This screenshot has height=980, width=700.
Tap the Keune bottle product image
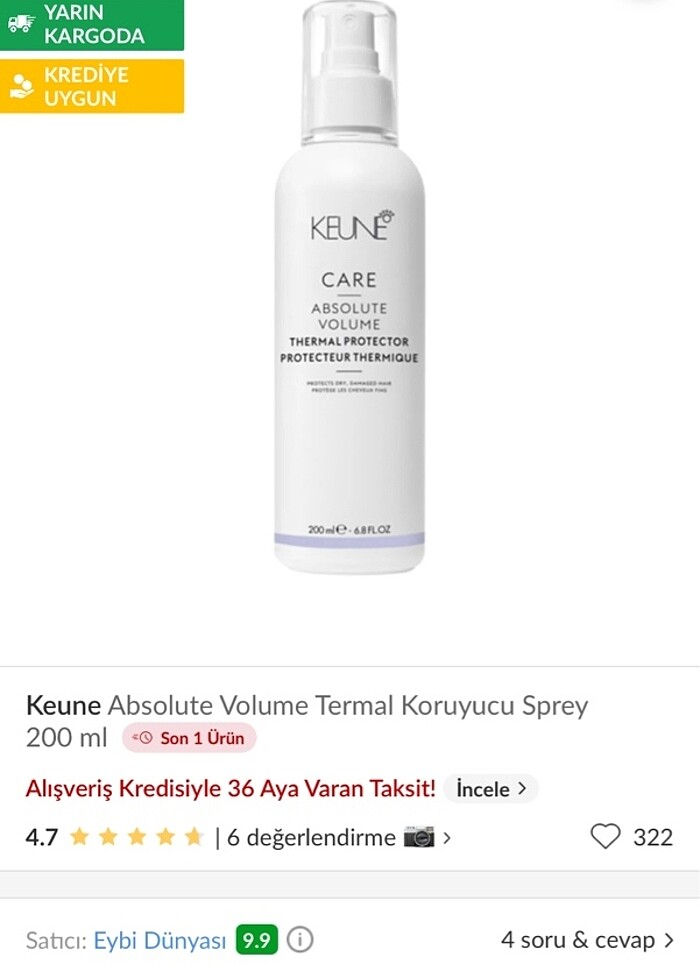pos(349,288)
